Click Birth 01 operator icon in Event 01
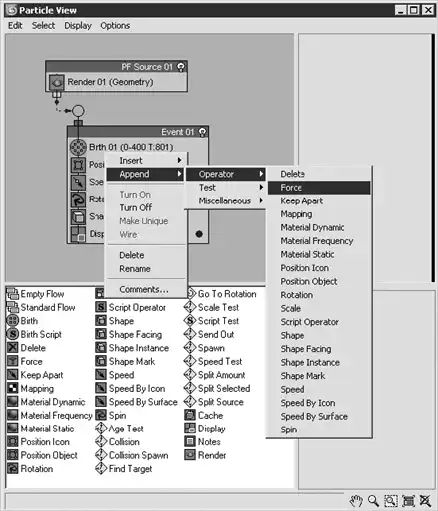The width and height of the screenshot is (438, 511). [x=78, y=147]
